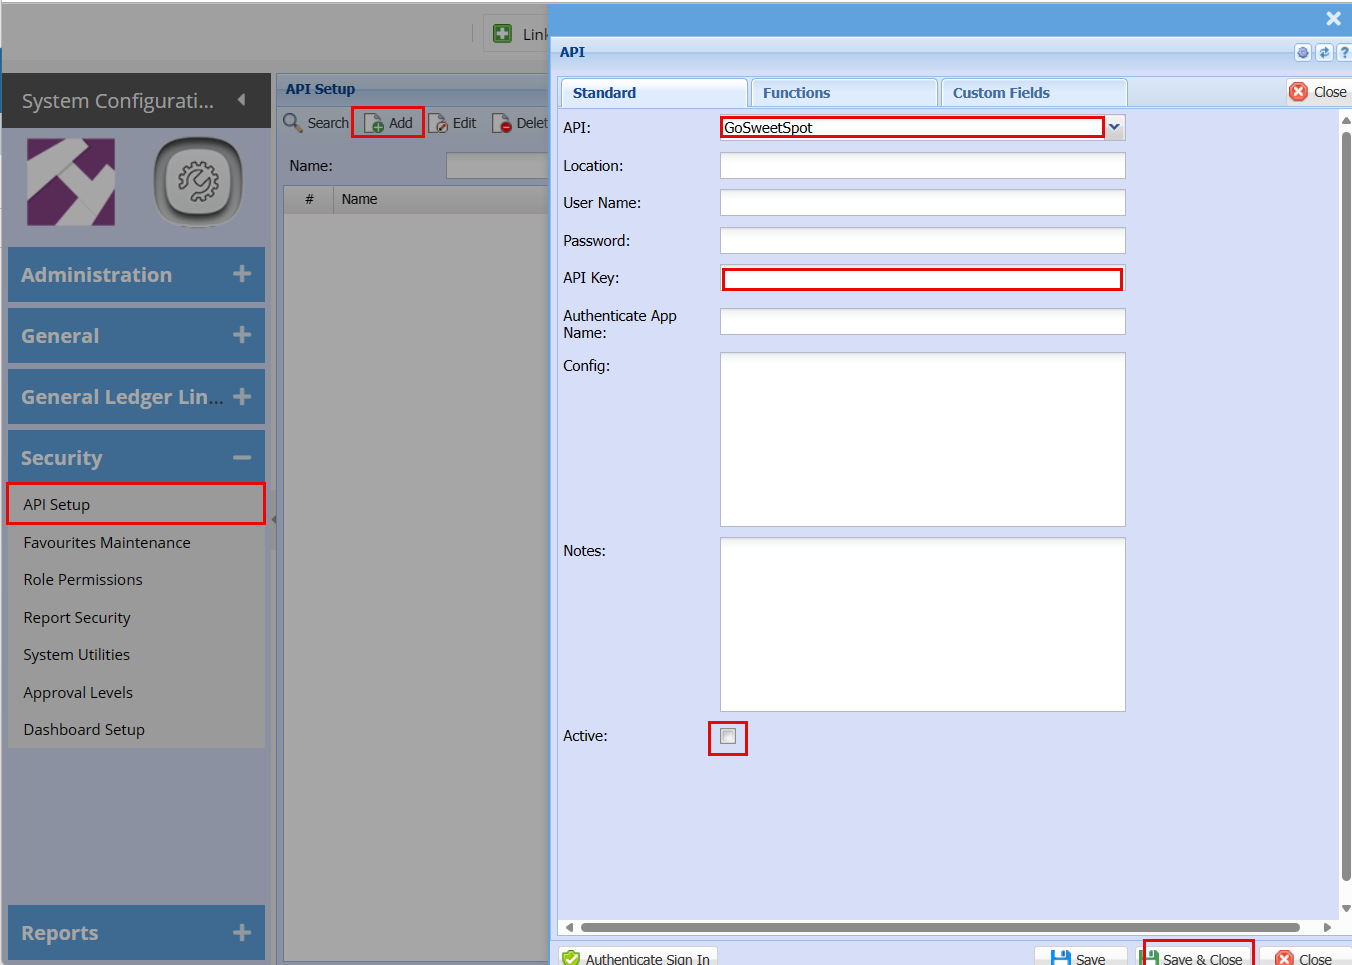Collapse the Security section
The height and width of the screenshot is (965, 1352).
point(136,458)
